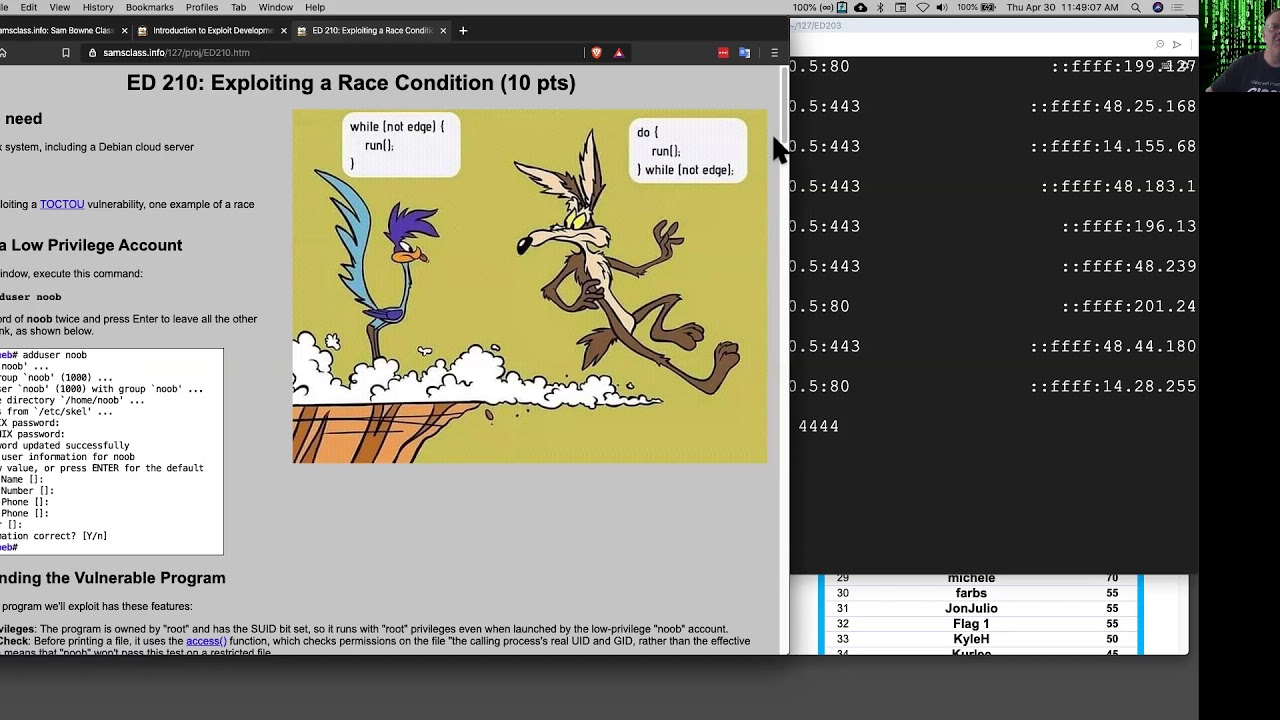The width and height of the screenshot is (1280, 720).
Task: Click the circled minus icon in right window
Action: 1160,44
